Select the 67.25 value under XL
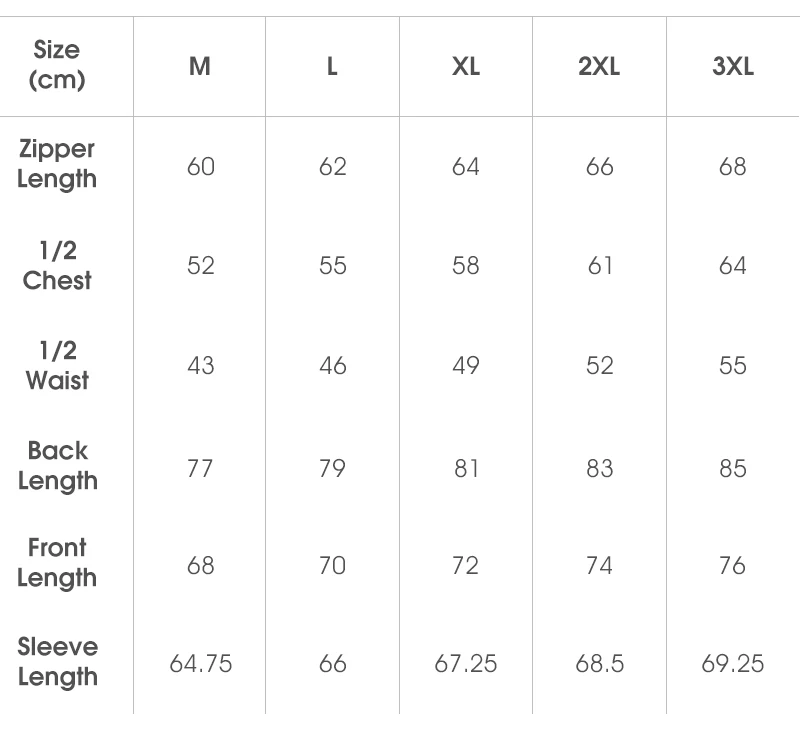 [465, 664]
